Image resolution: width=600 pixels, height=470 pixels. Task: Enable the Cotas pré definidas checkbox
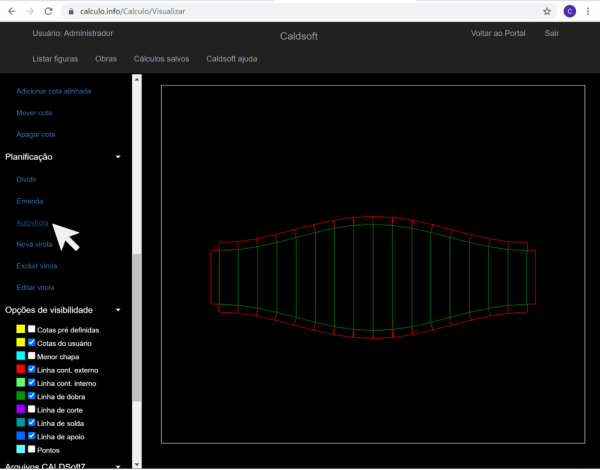pyautogui.click(x=32, y=329)
